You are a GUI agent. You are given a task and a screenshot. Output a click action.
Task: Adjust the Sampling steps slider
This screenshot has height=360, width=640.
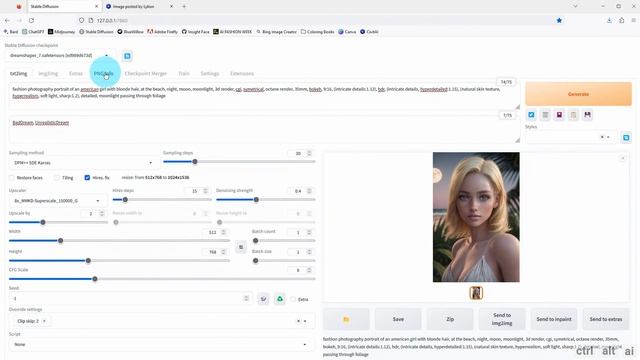[239, 162]
